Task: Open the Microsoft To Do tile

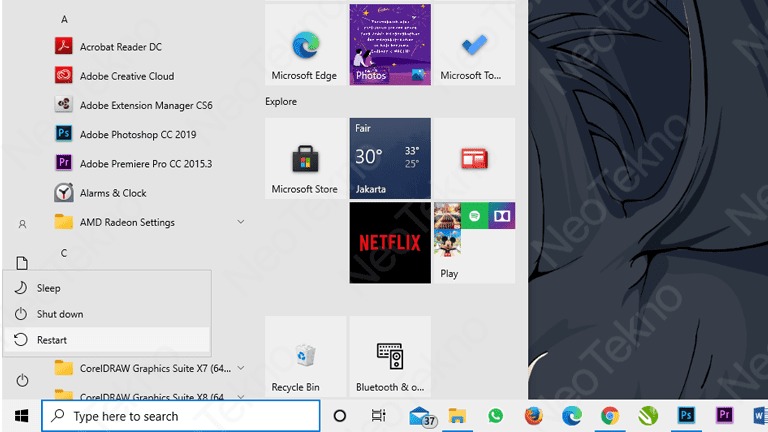Action: (x=474, y=45)
